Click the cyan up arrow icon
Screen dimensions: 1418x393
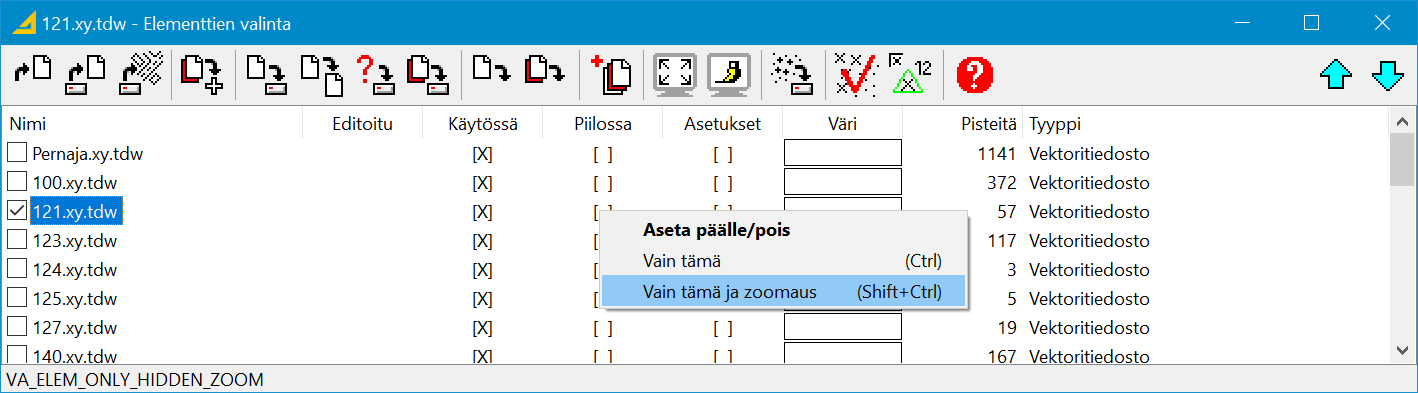pyautogui.click(x=1336, y=75)
